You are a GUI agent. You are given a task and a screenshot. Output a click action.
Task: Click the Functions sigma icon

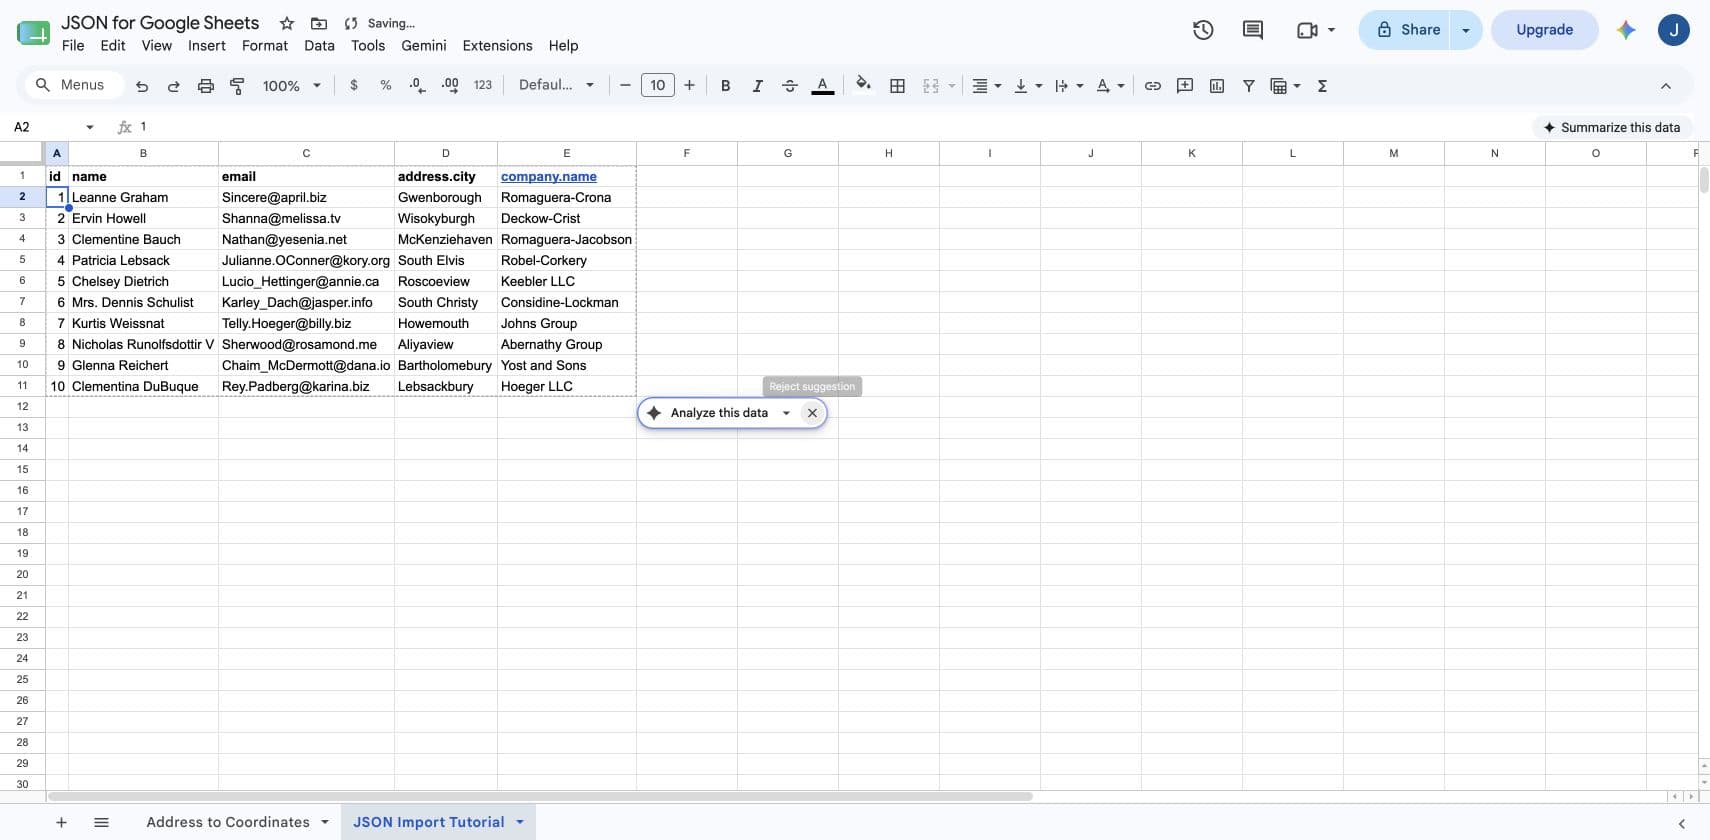[x=1322, y=86]
